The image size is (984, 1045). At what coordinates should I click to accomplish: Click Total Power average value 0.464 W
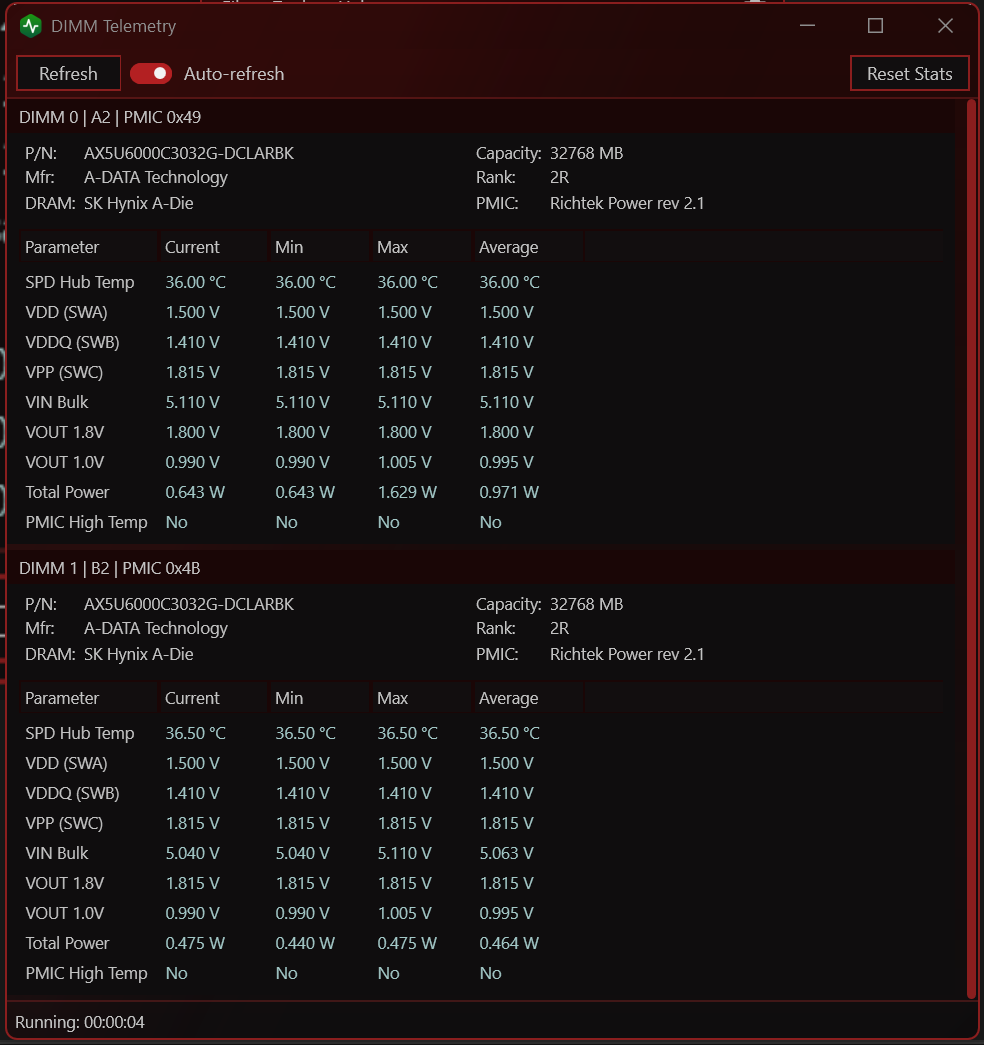coord(509,944)
